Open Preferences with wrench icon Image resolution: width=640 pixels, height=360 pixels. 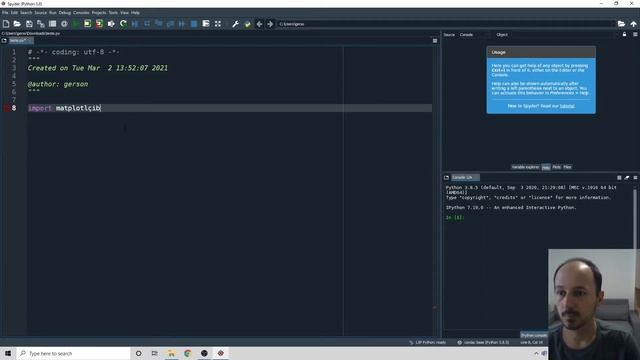point(236,24)
